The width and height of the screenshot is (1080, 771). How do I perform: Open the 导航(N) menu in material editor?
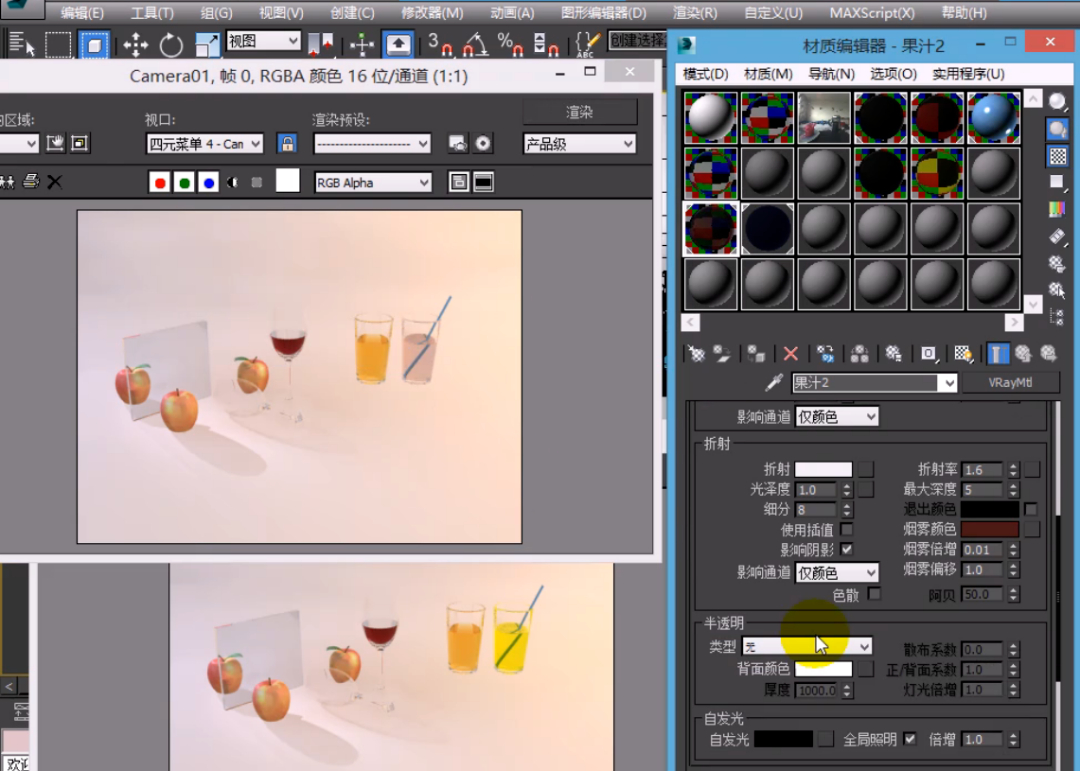(830, 74)
